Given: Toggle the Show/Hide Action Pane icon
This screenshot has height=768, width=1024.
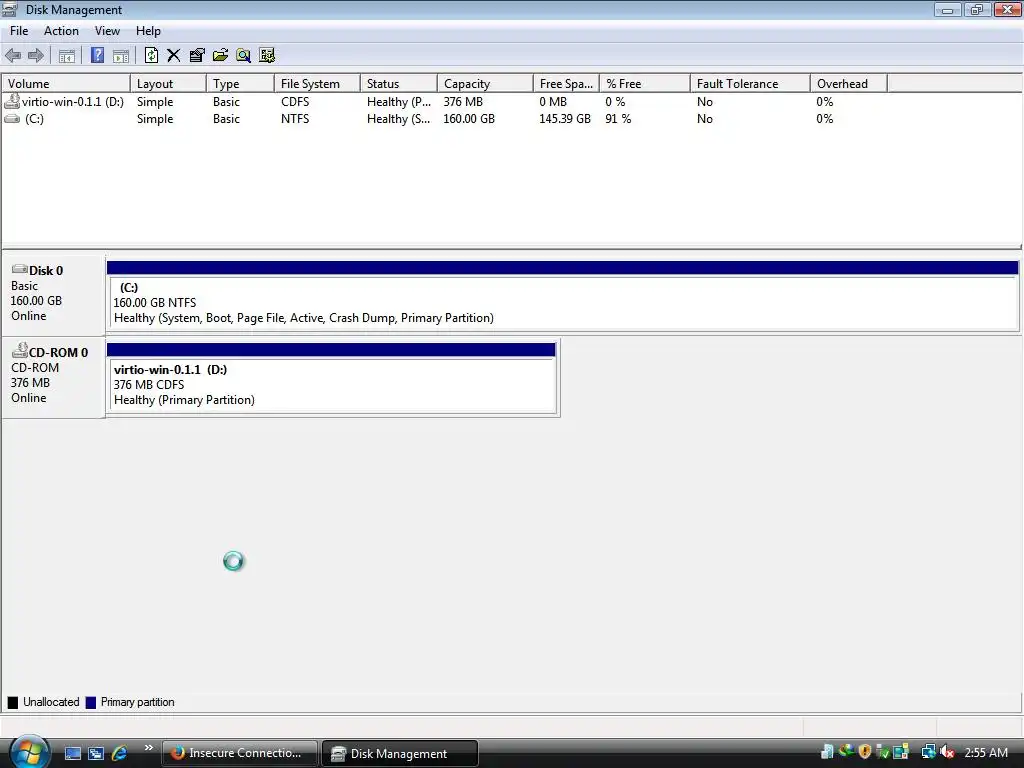Looking at the screenshot, I should [x=121, y=56].
